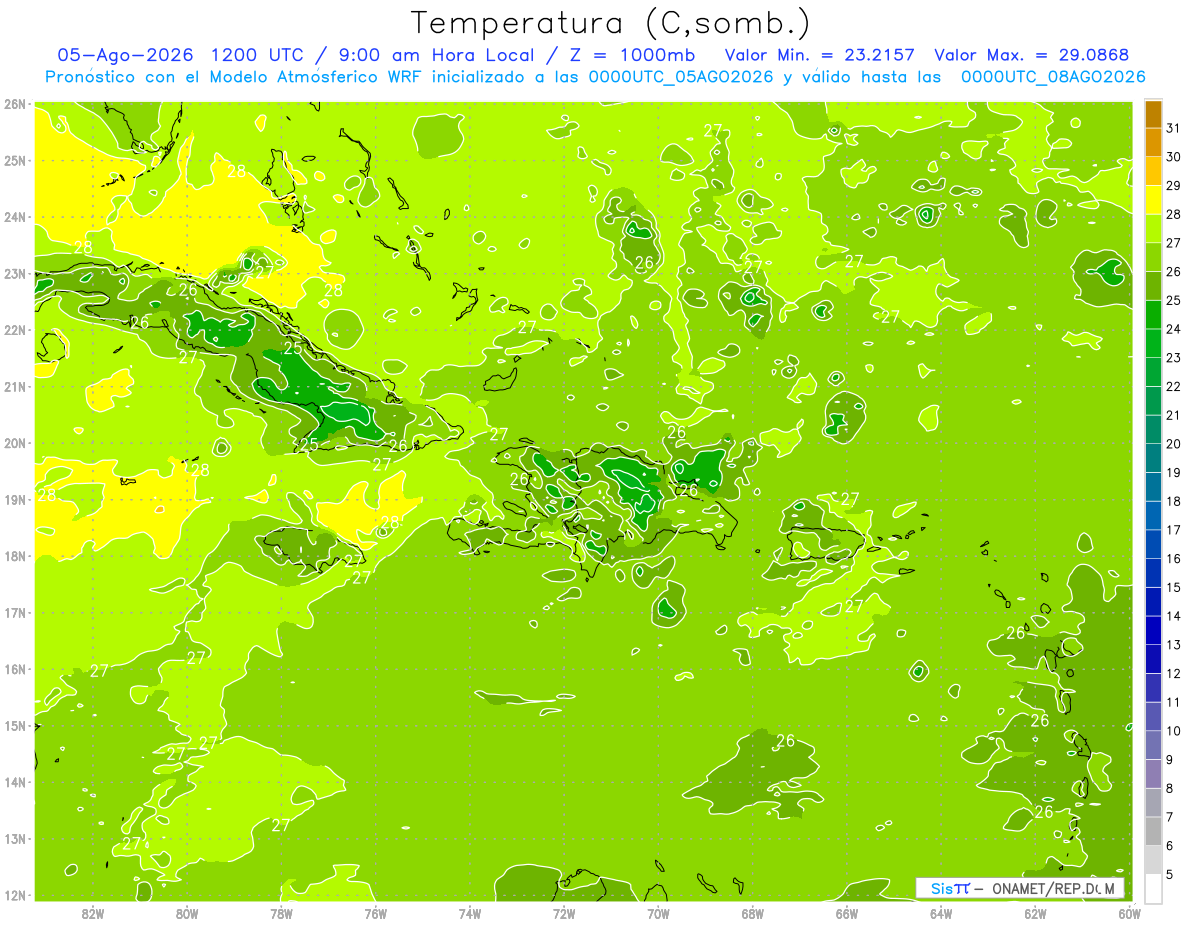Click the '24N' latitude axis label

(15, 217)
